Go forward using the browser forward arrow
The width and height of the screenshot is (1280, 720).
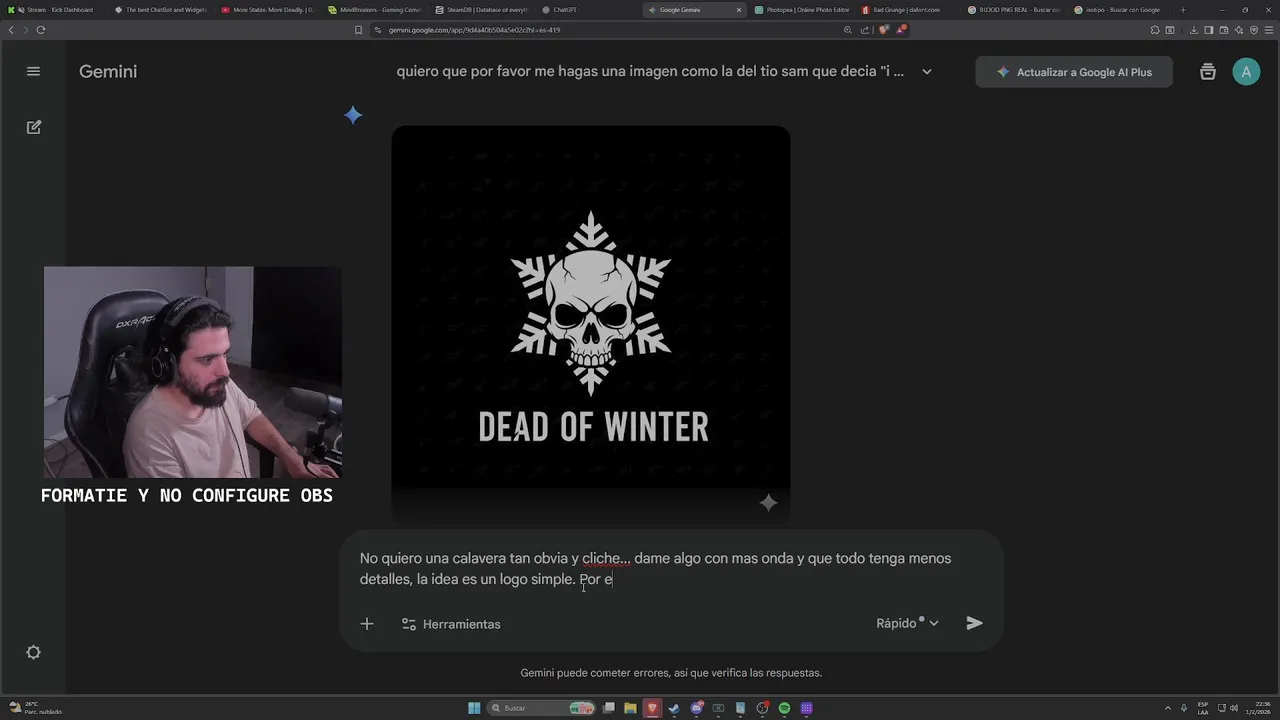pyautogui.click(x=25, y=30)
